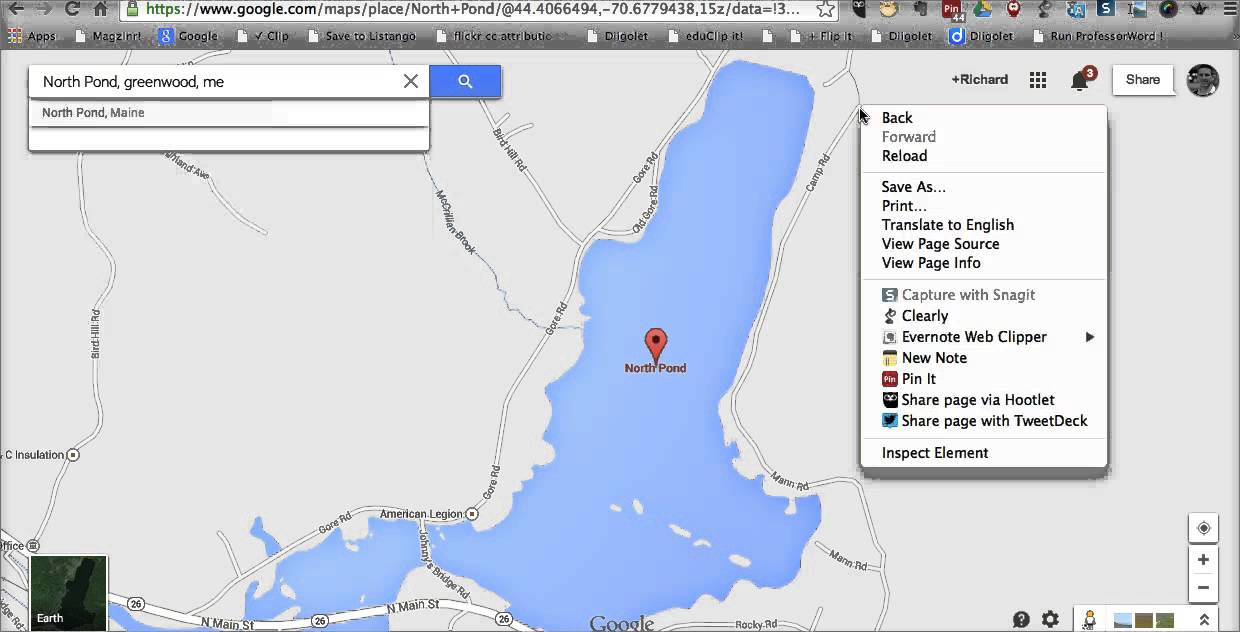
Task: Click the browser reload icon
Action: tap(72, 9)
